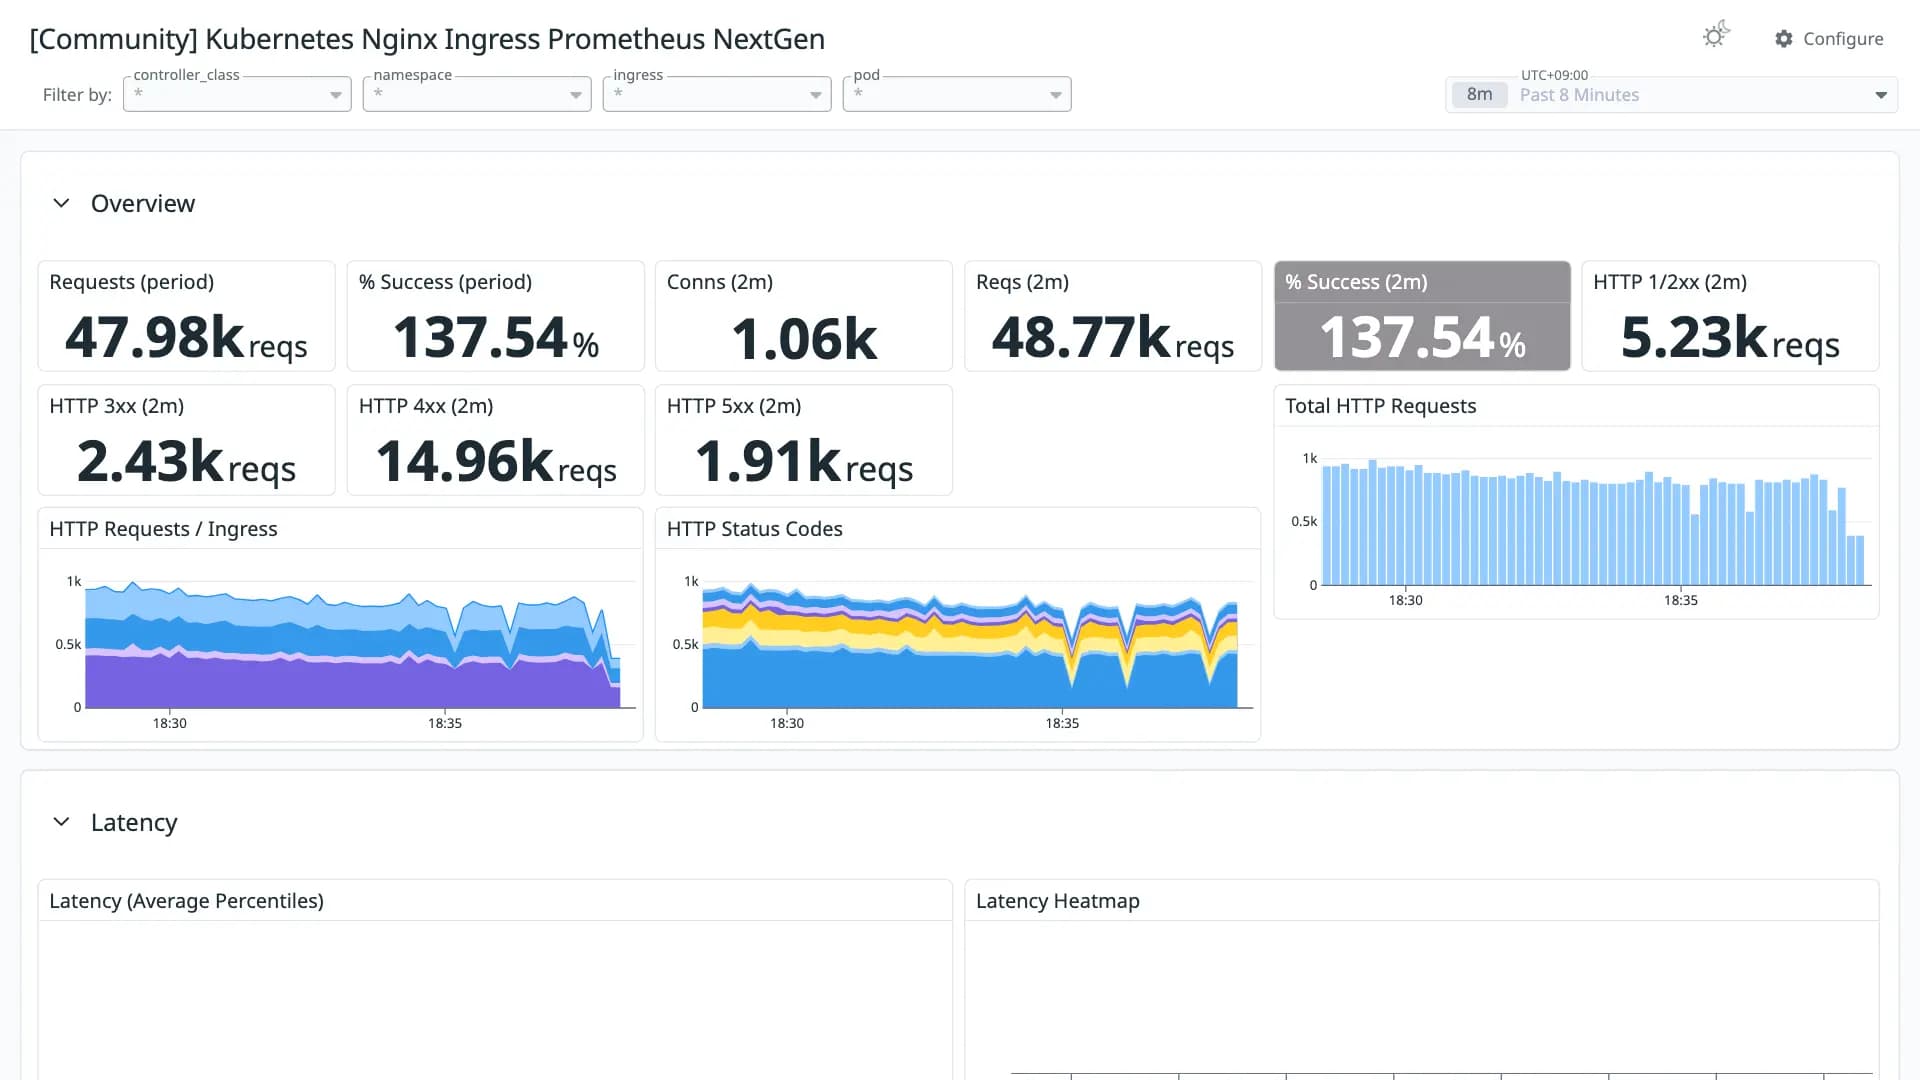Collapse the Overview section

(61, 203)
